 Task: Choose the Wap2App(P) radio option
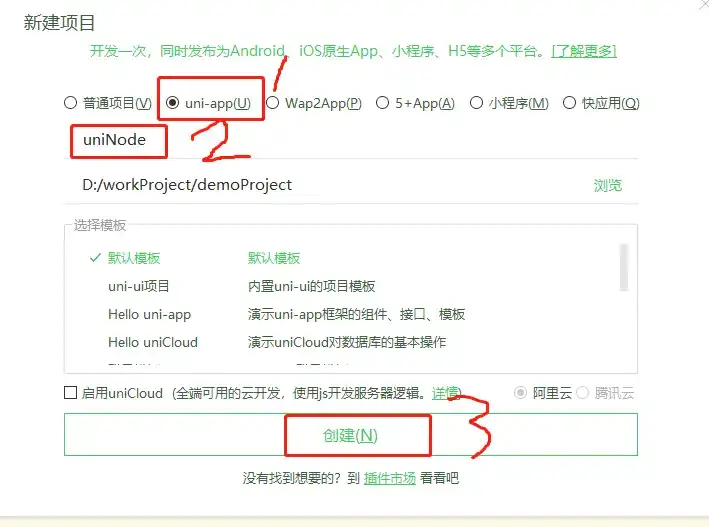[273, 103]
